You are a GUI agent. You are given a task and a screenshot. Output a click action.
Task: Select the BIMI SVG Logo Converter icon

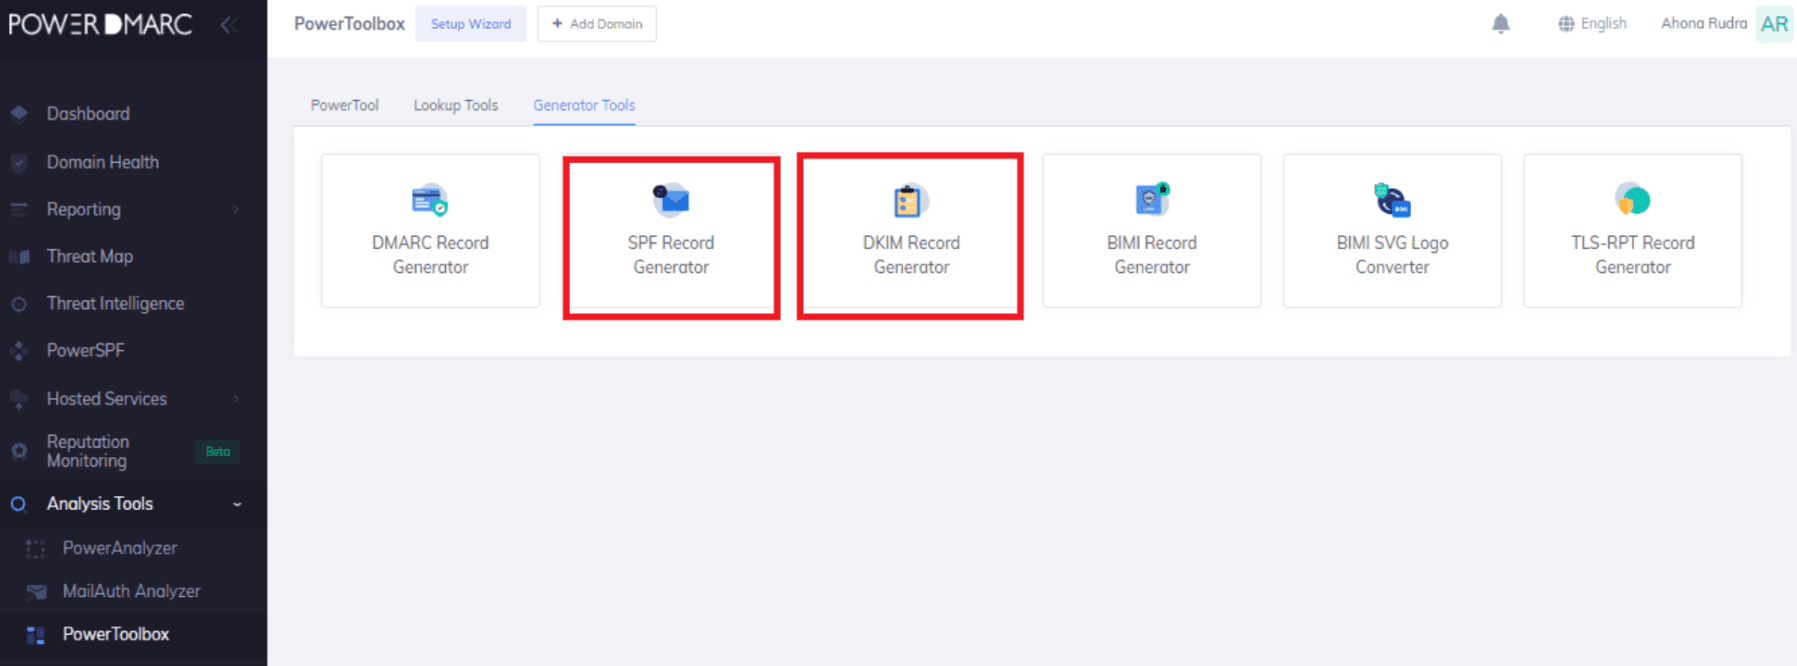[x=1392, y=200]
